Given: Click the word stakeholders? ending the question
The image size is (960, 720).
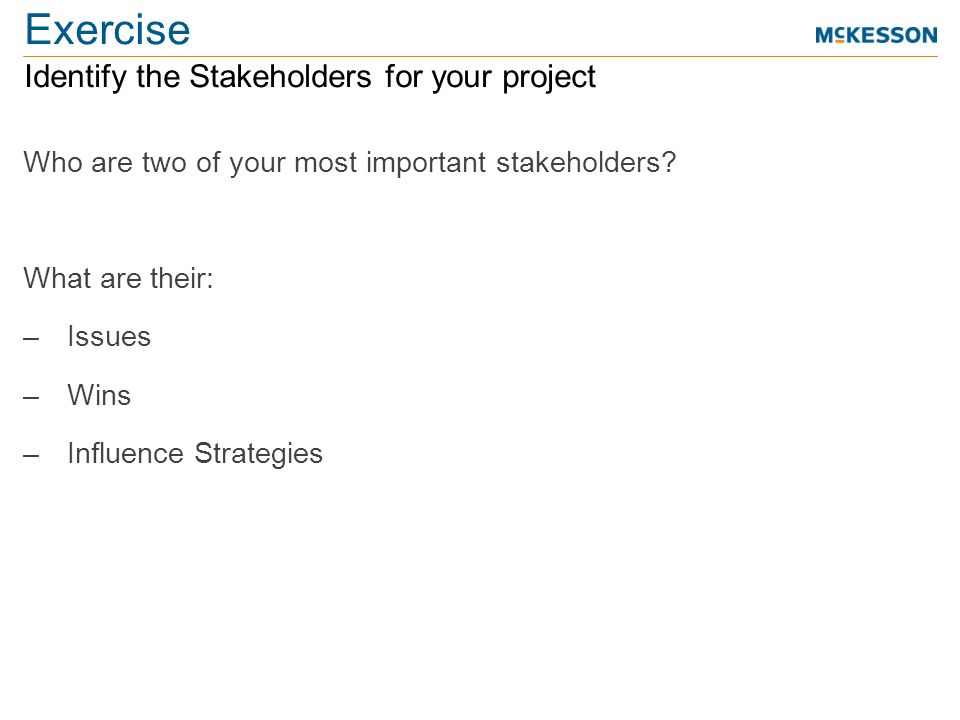Looking at the screenshot, I should [x=586, y=162].
